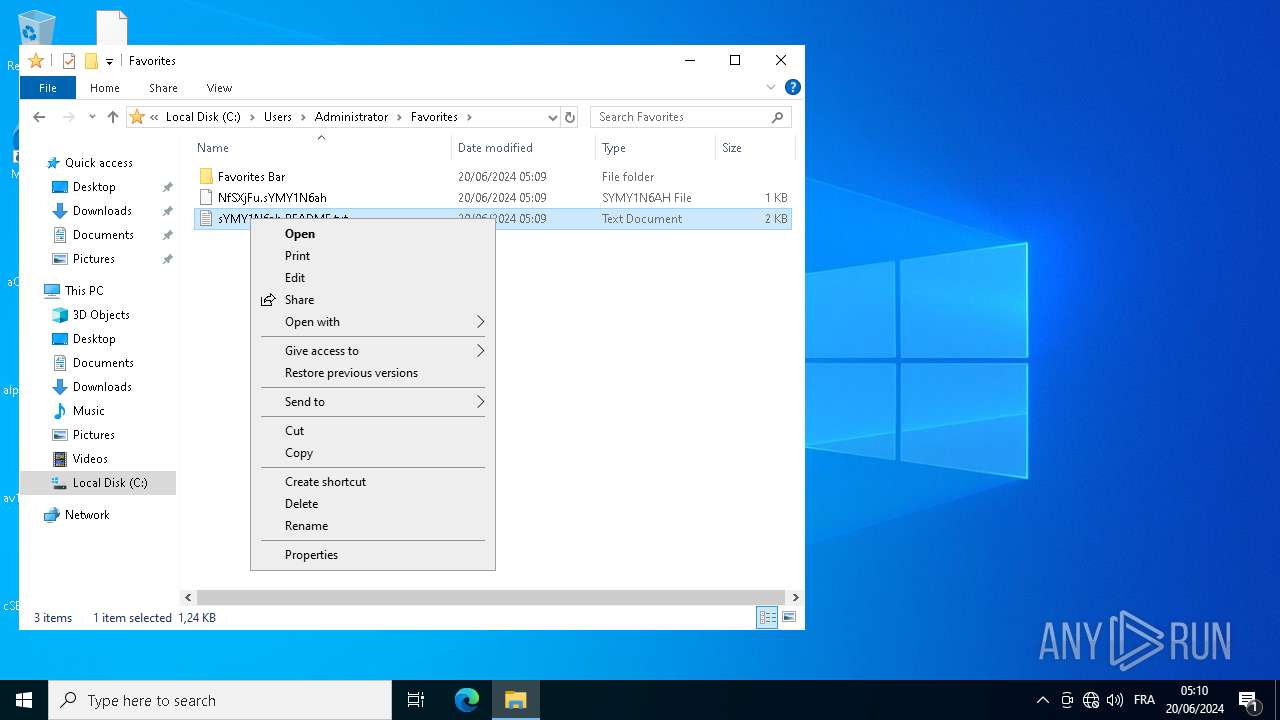Sort by the Name column header
This screenshot has height=720, width=1280.
point(320,148)
